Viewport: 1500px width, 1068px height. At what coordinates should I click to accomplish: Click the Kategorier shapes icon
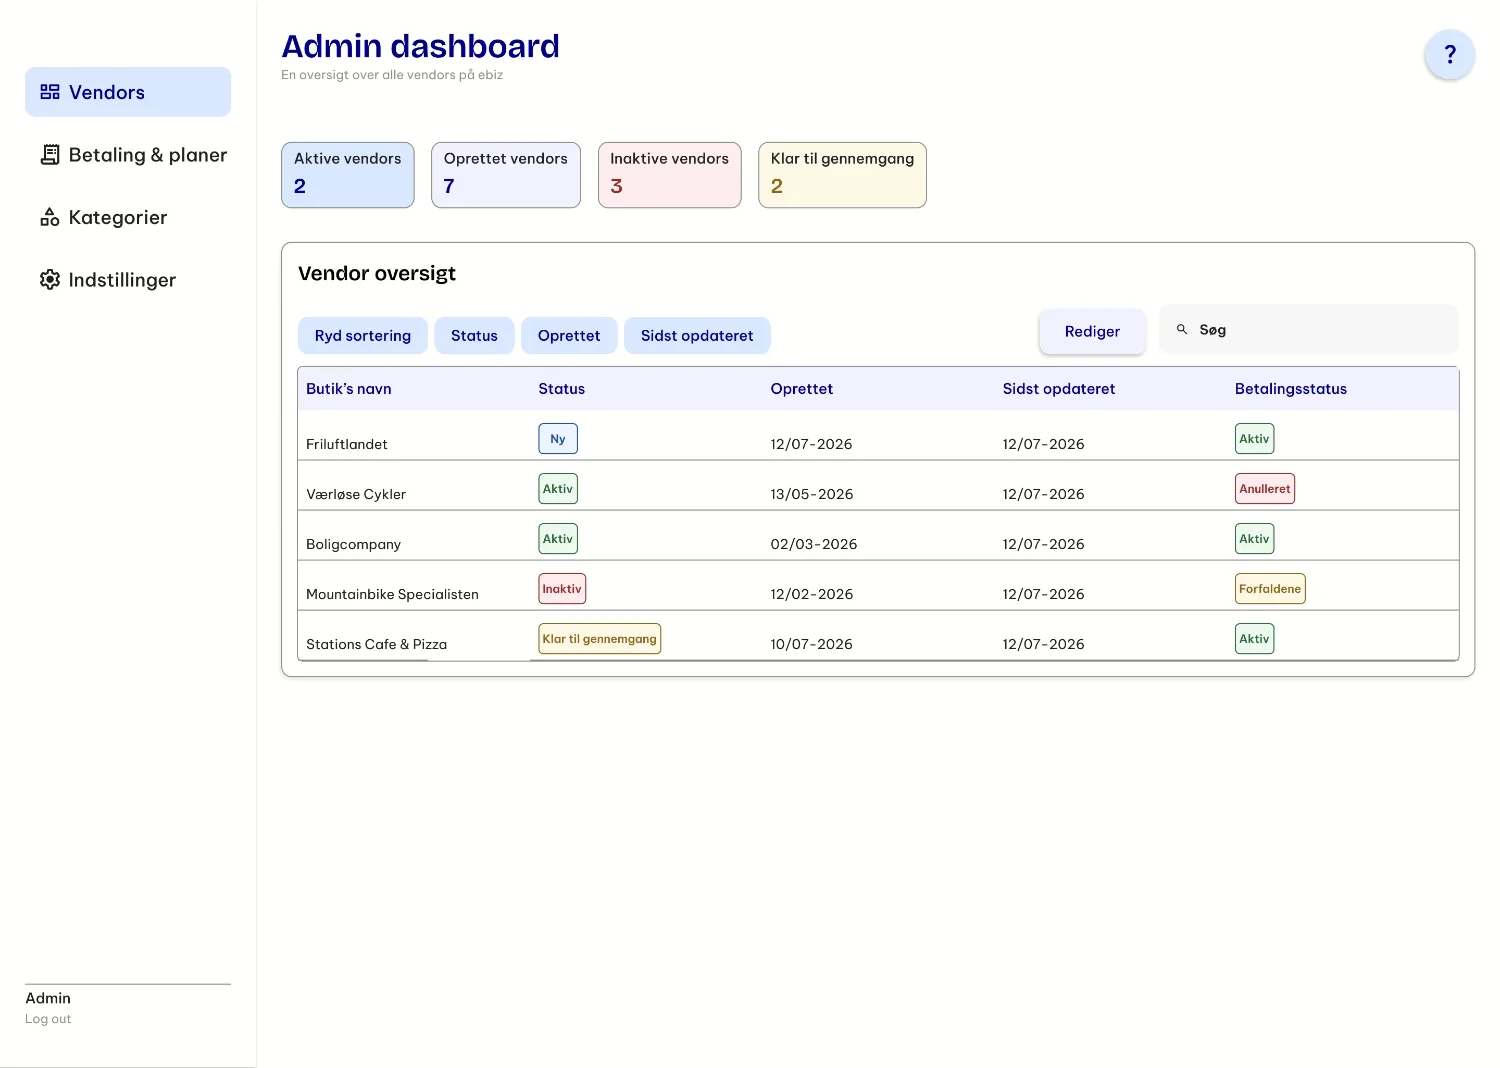pos(50,217)
